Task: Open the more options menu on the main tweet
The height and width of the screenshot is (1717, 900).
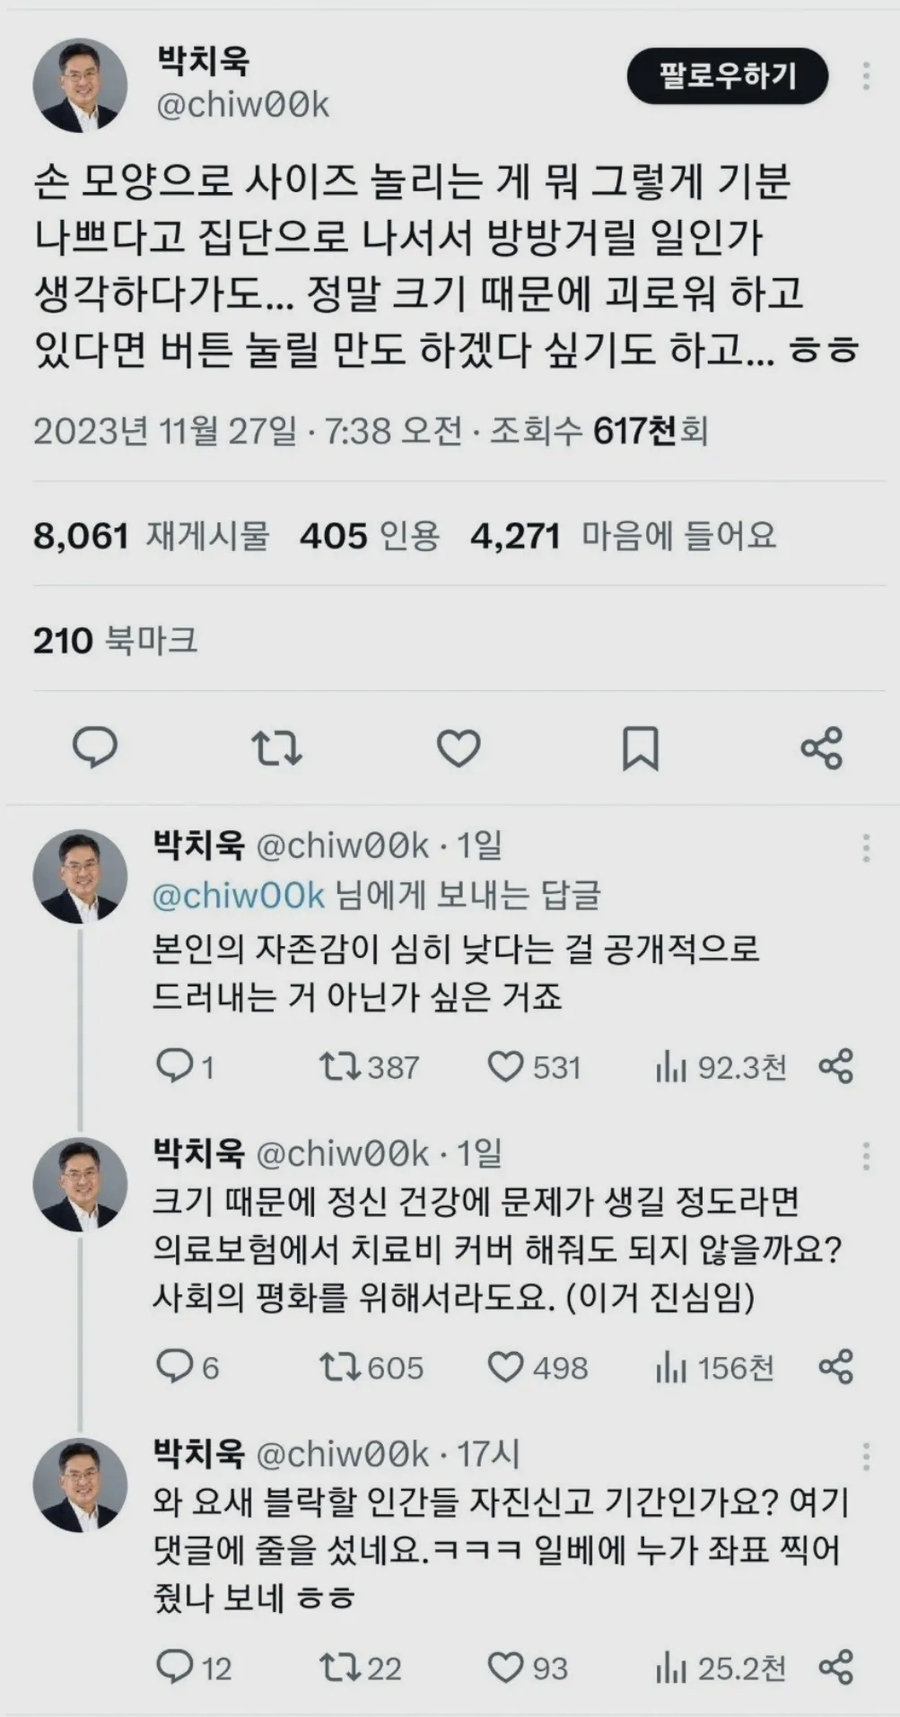Action: 863,75
